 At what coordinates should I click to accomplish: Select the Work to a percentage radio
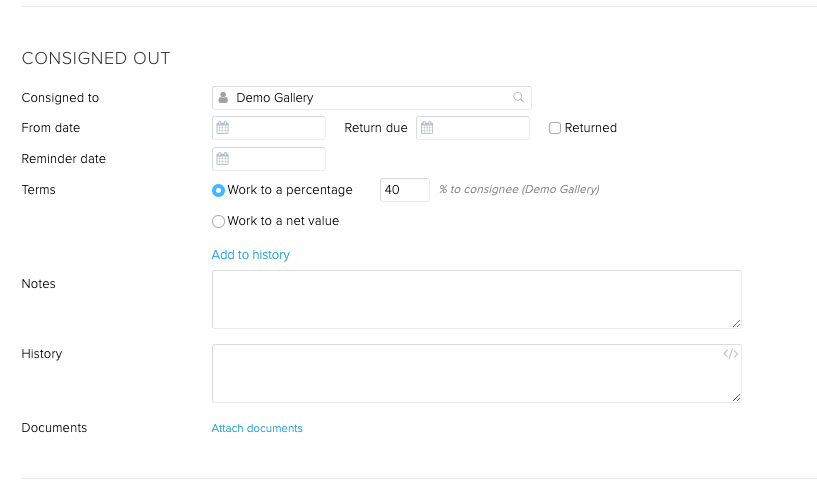pos(218,190)
